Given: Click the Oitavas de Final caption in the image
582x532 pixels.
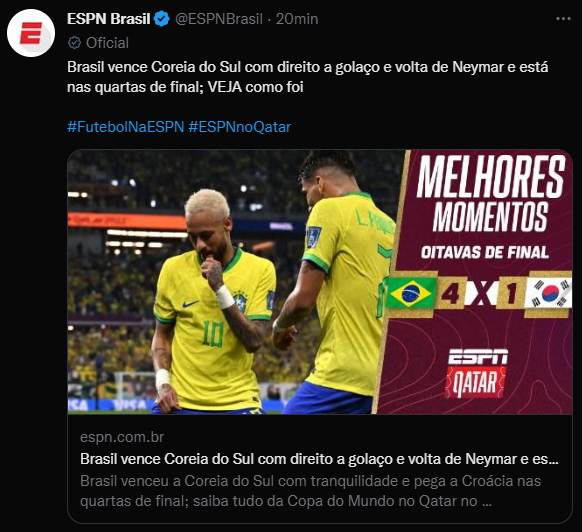Looking at the screenshot, I should click(484, 253).
